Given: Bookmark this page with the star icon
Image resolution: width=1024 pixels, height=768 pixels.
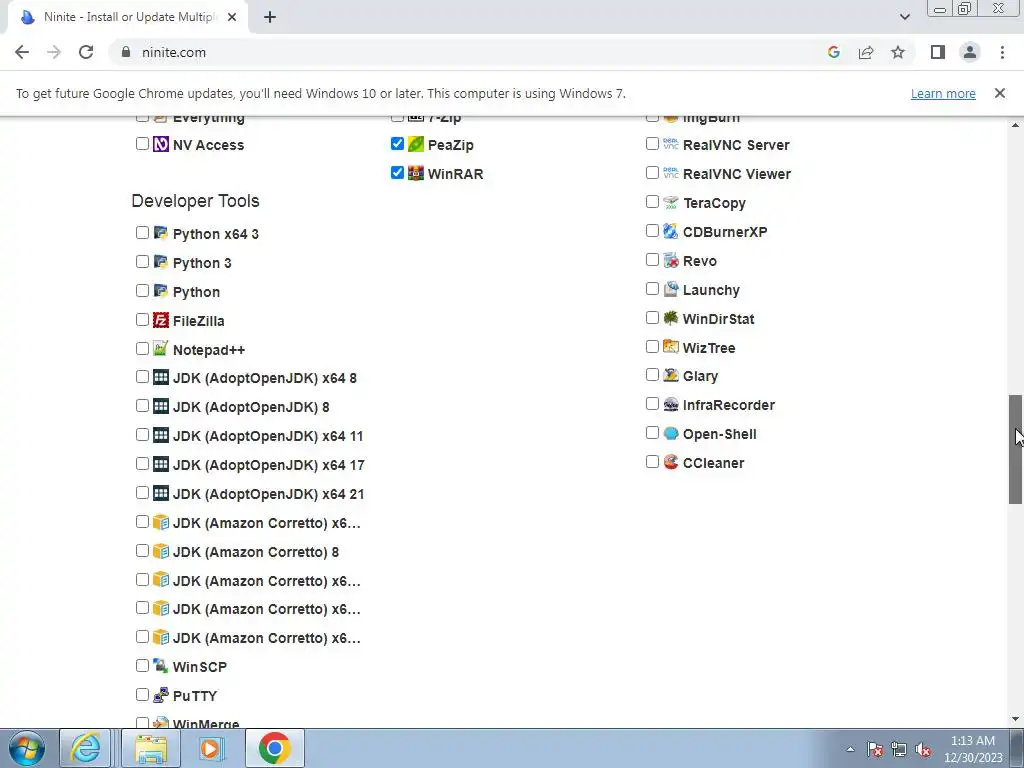Looking at the screenshot, I should pyautogui.click(x=898, y=52).
